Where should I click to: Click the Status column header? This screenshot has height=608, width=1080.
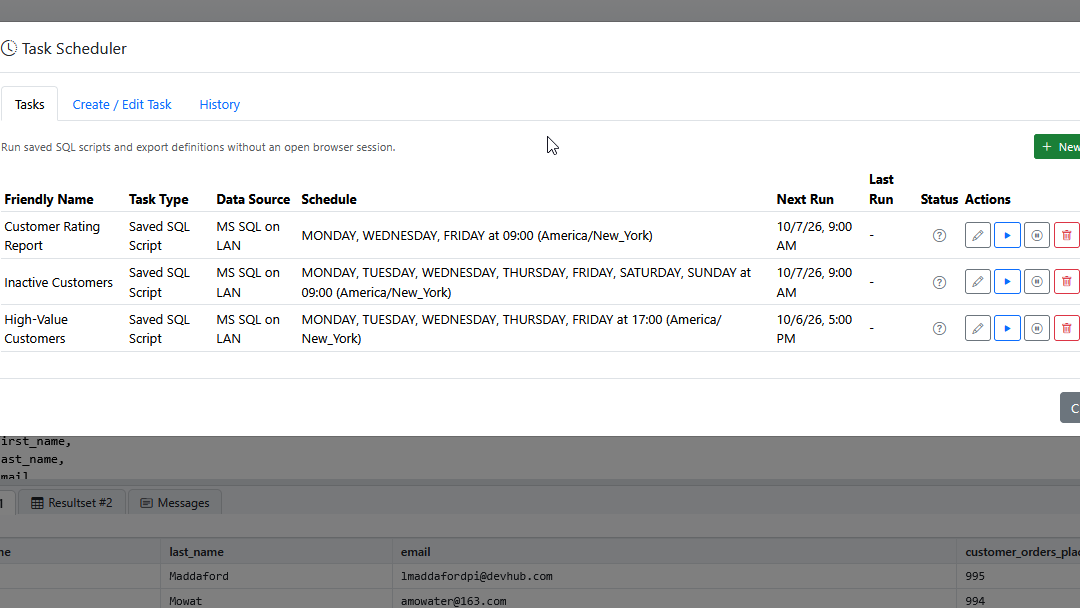point(939,199)
